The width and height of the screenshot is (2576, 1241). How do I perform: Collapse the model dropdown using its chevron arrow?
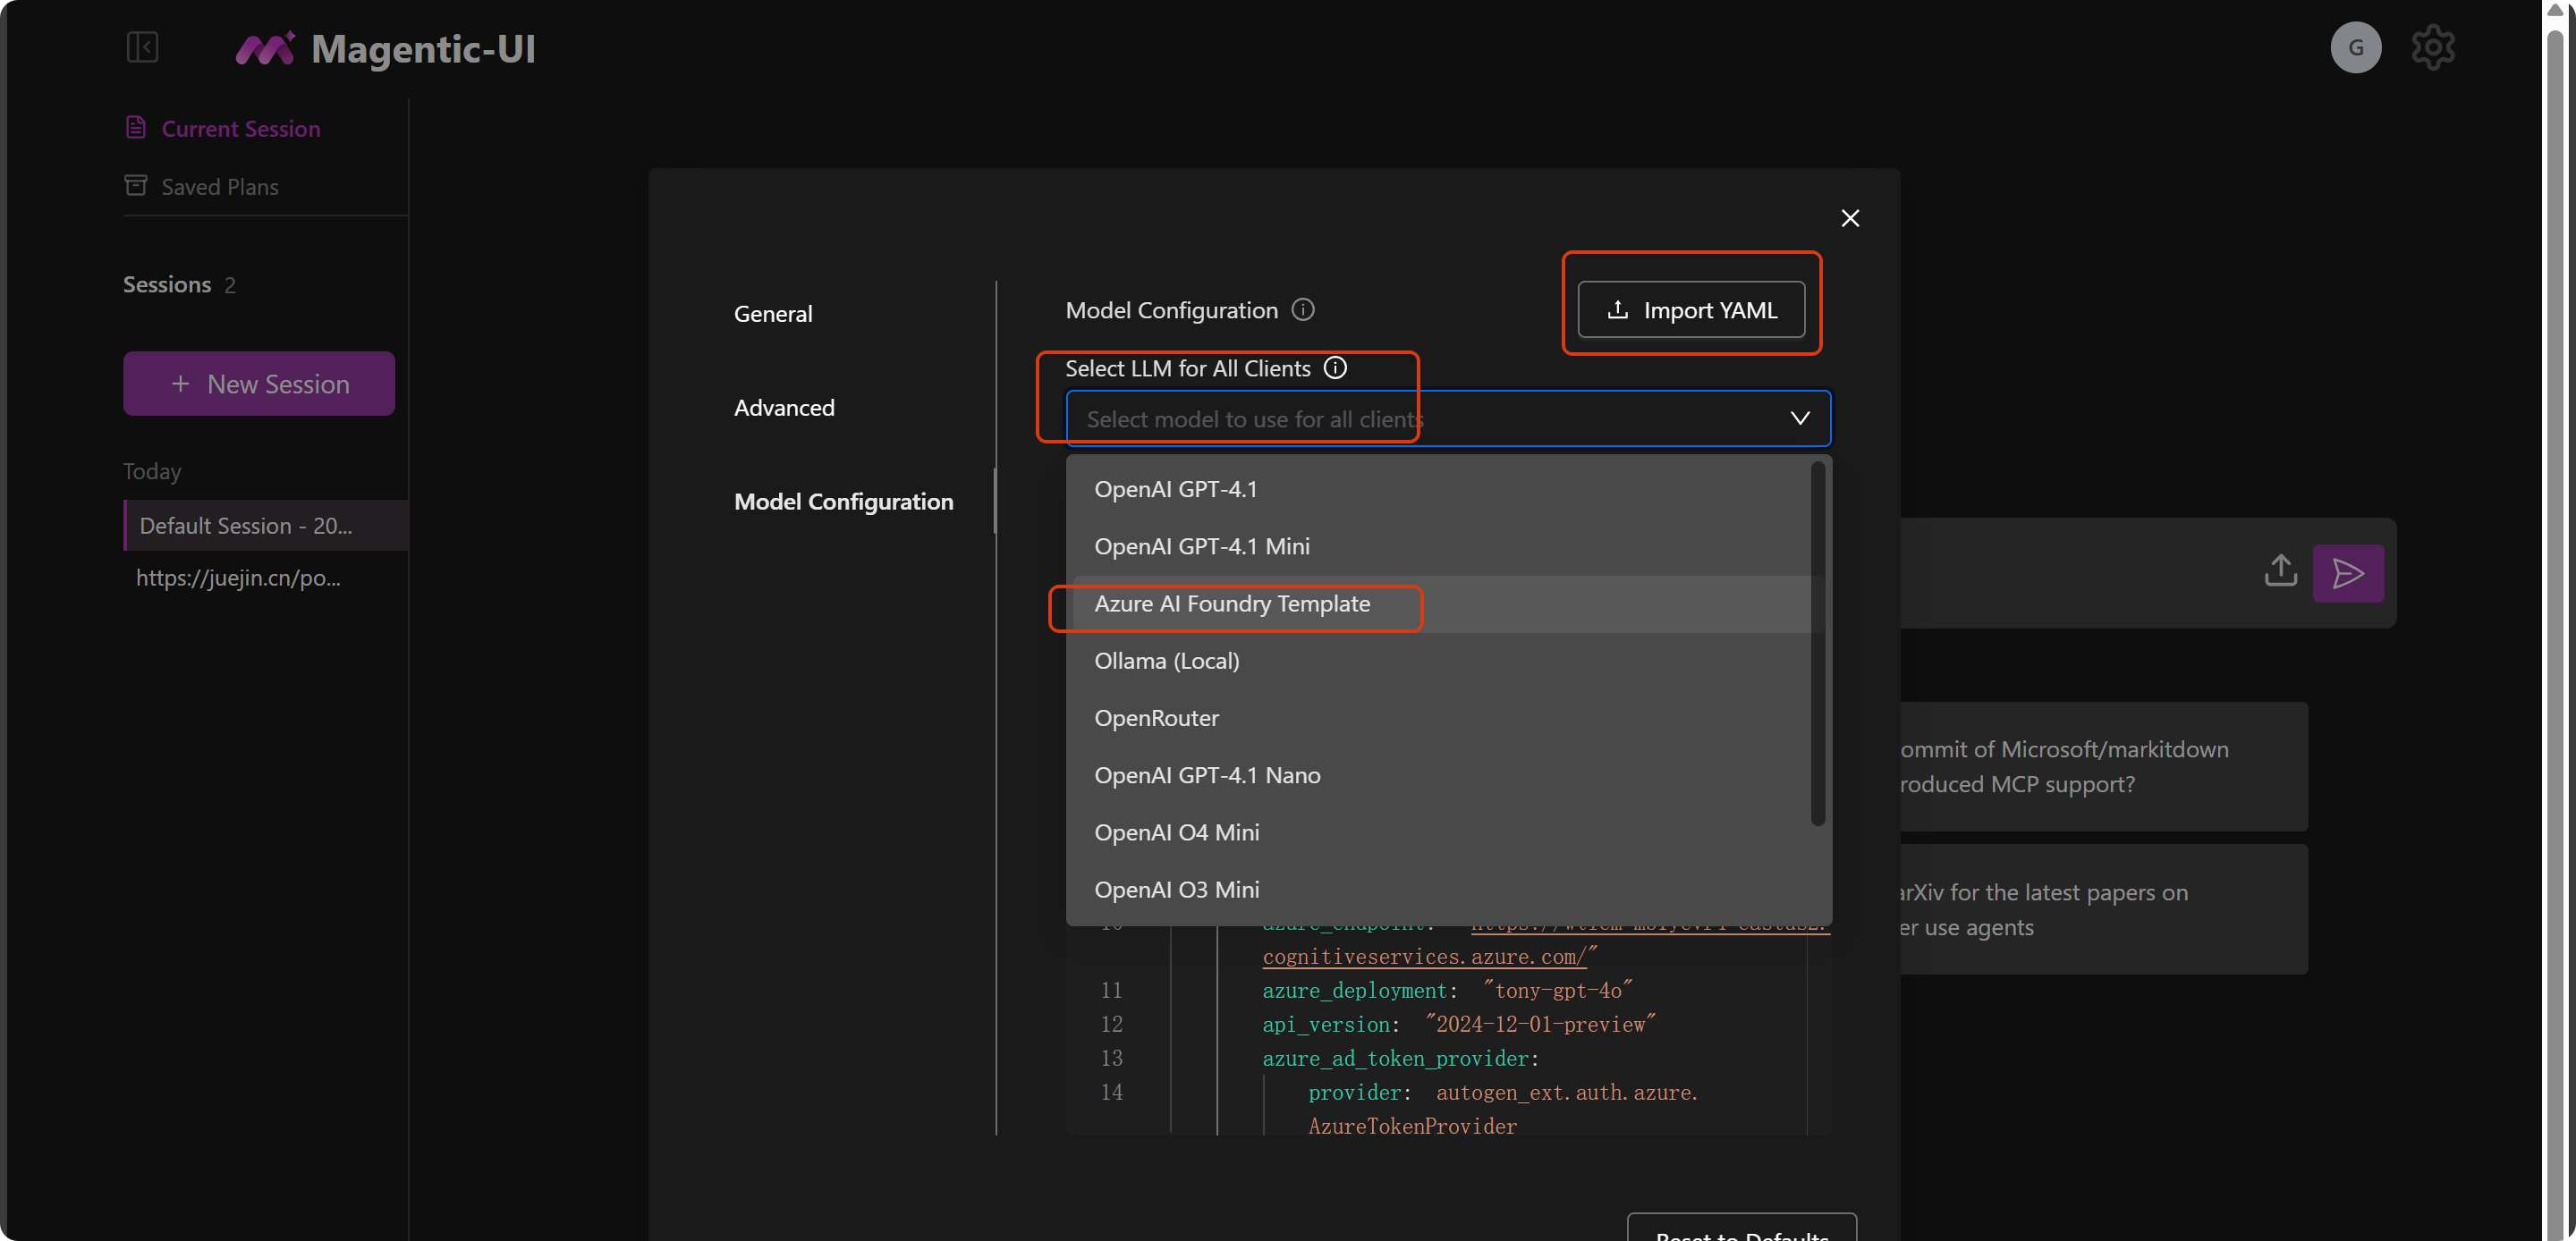[1799, 418]
